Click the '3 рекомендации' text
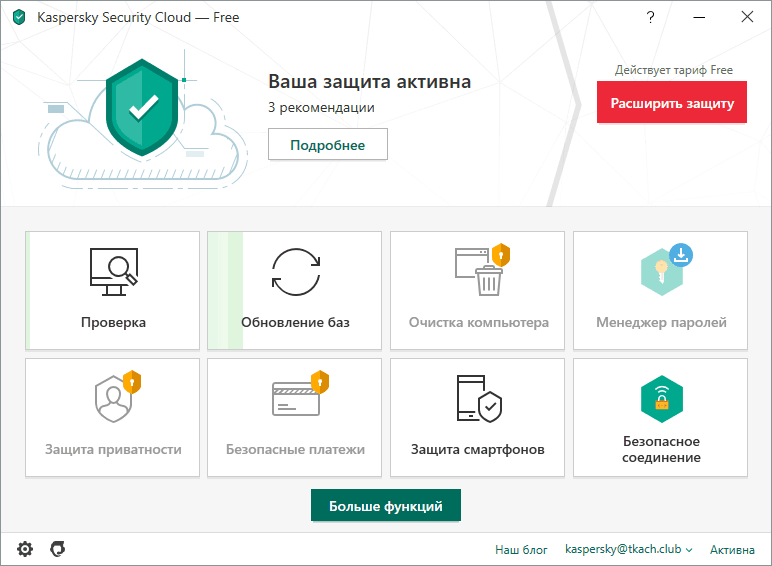Viewport: 772px width, 566px height. pos(321,107)
